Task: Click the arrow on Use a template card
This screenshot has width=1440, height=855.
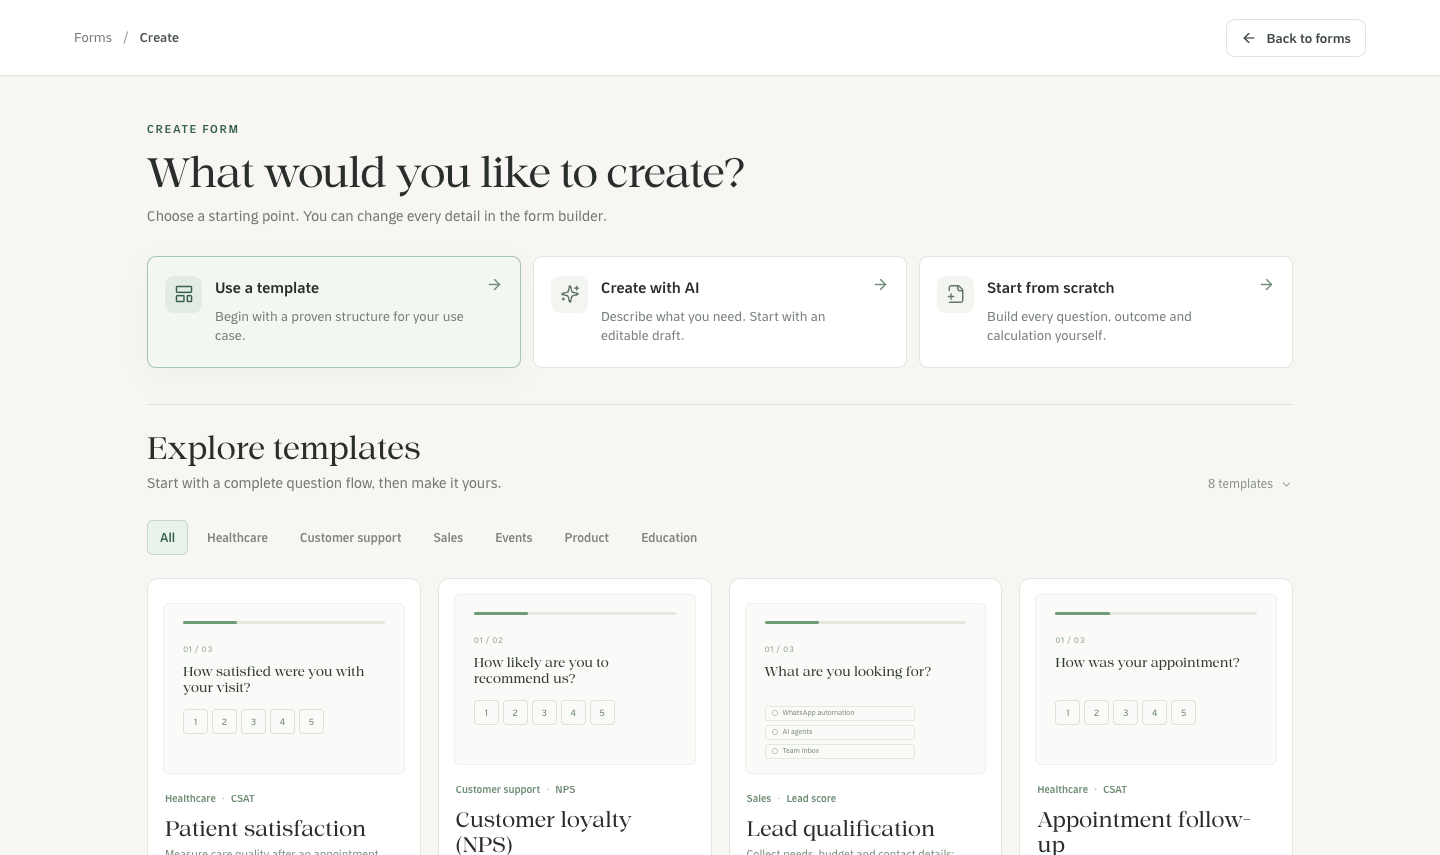Action: click(x=494, y=285)
